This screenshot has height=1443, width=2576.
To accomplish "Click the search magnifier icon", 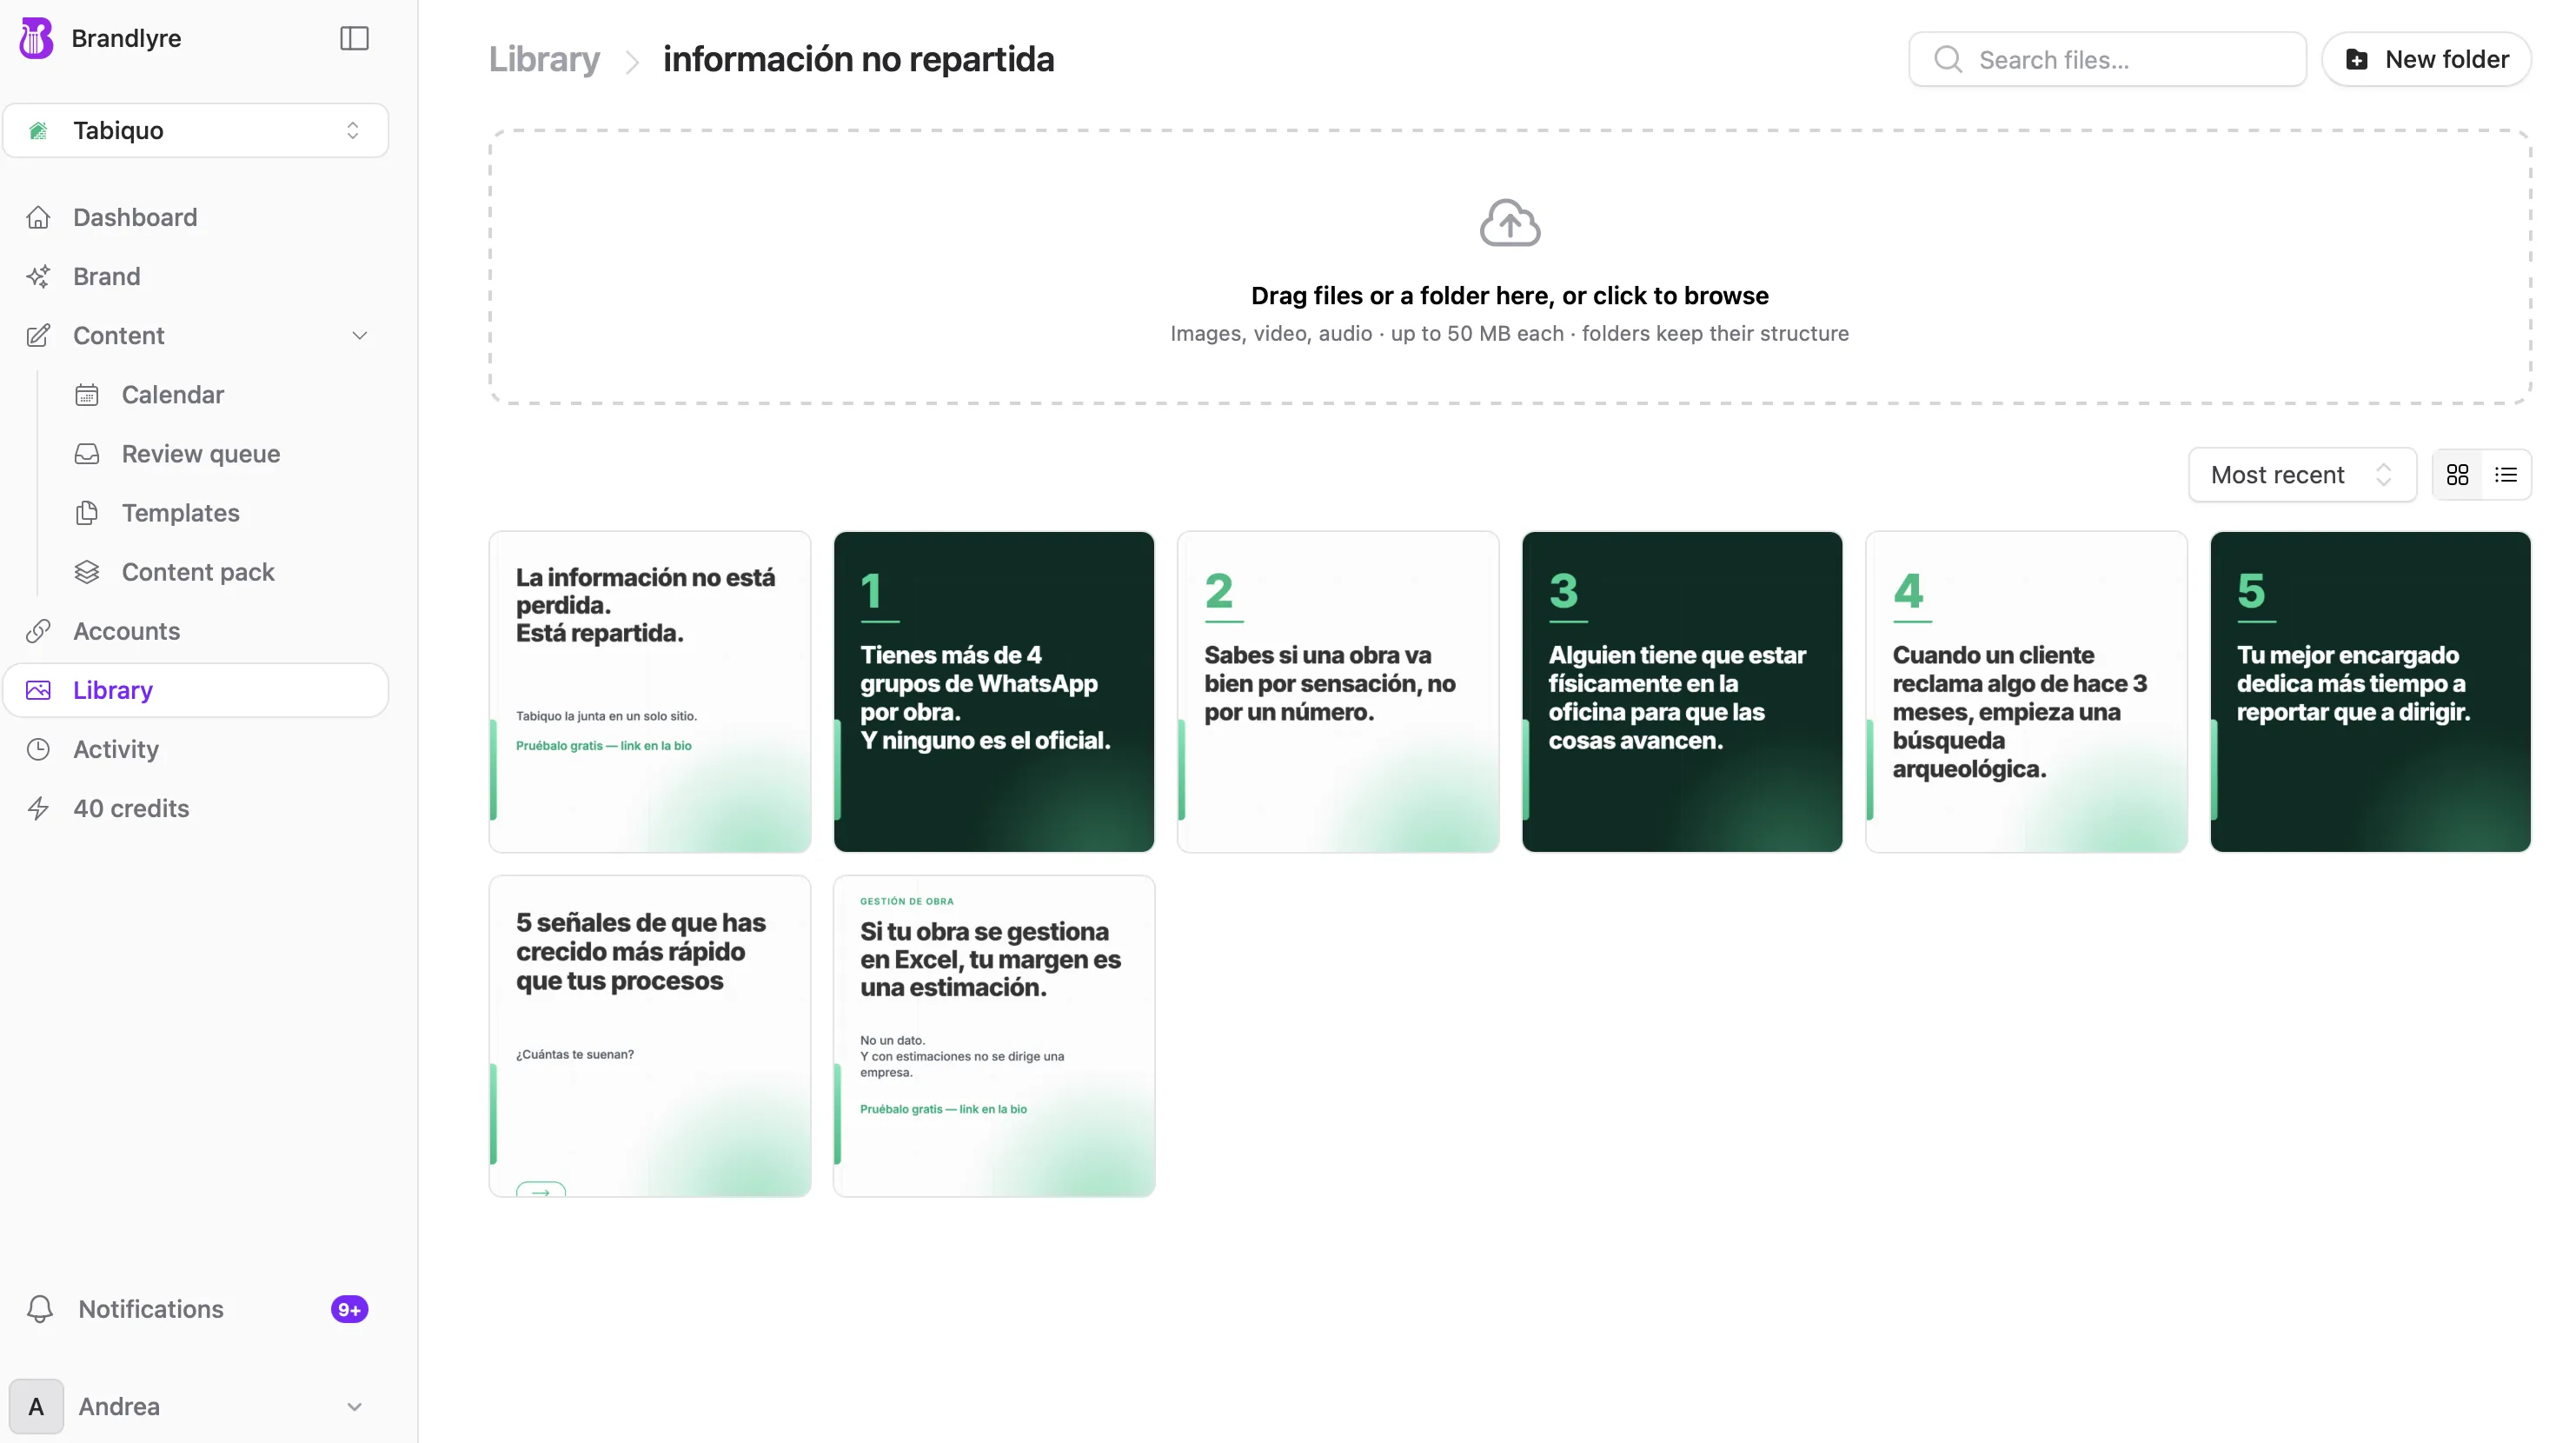I will pos(1948,59).
